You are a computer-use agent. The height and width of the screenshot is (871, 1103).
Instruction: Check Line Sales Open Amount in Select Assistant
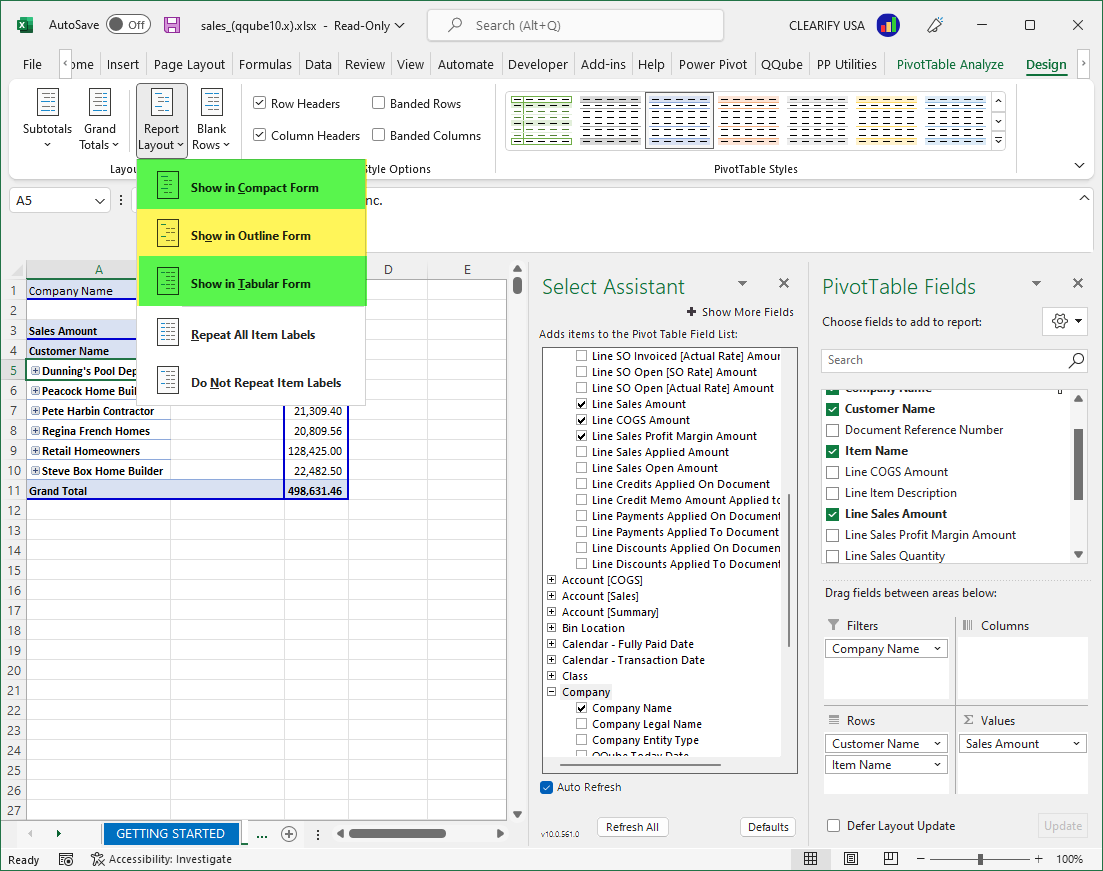[x=581, y=468]
